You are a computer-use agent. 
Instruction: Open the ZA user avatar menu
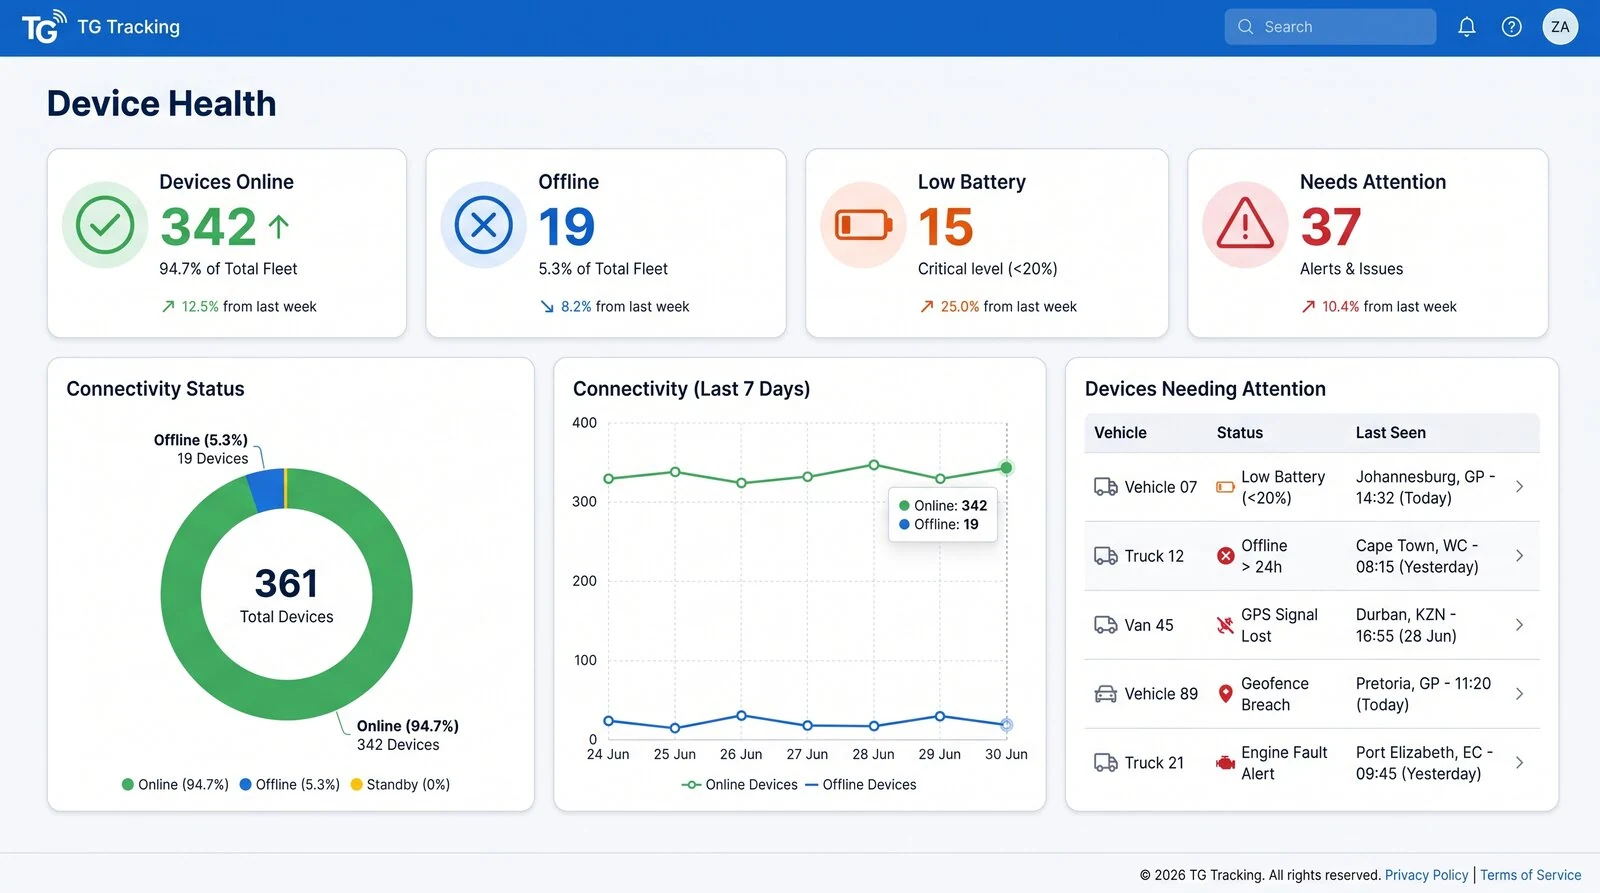pyautogui.click(x=1560, y=27)
